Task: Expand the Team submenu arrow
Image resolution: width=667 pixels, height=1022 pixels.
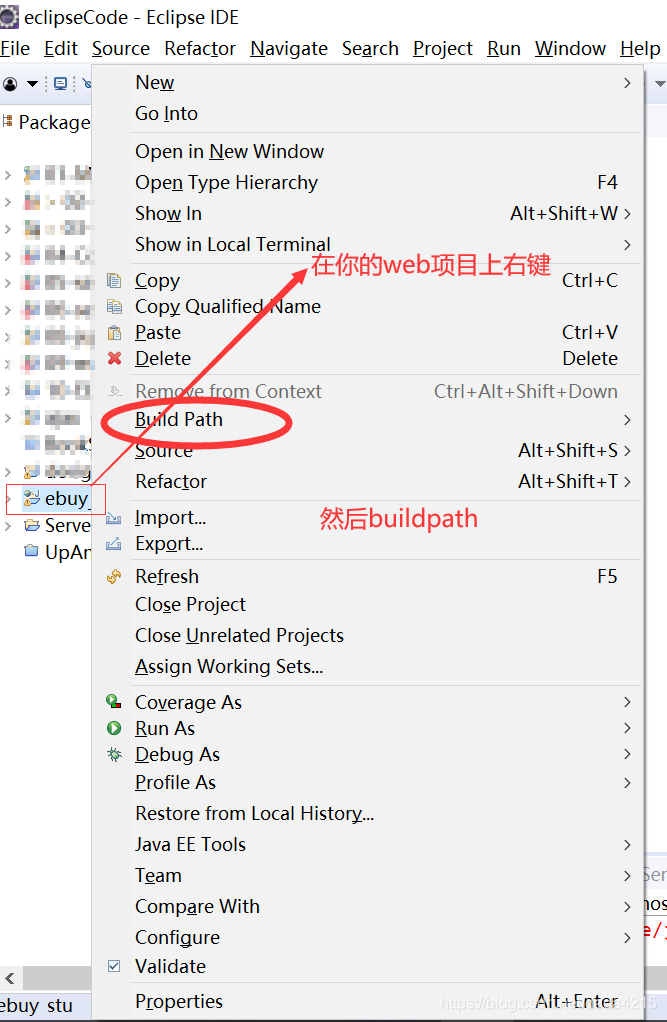Action: 627,875
